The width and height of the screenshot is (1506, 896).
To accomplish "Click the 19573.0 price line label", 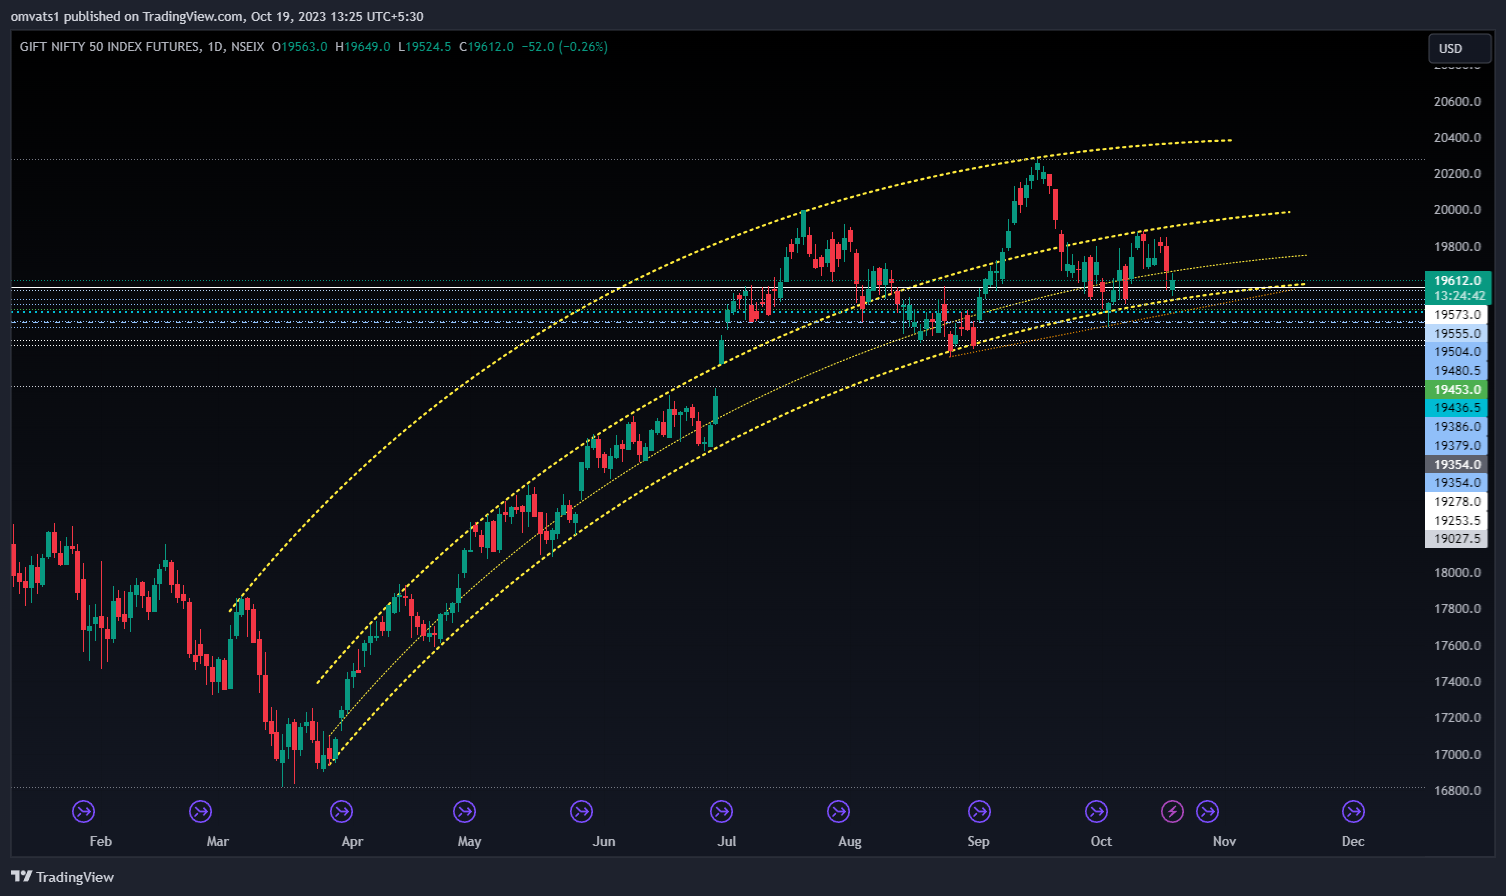I will click(x=1457, y=315).
